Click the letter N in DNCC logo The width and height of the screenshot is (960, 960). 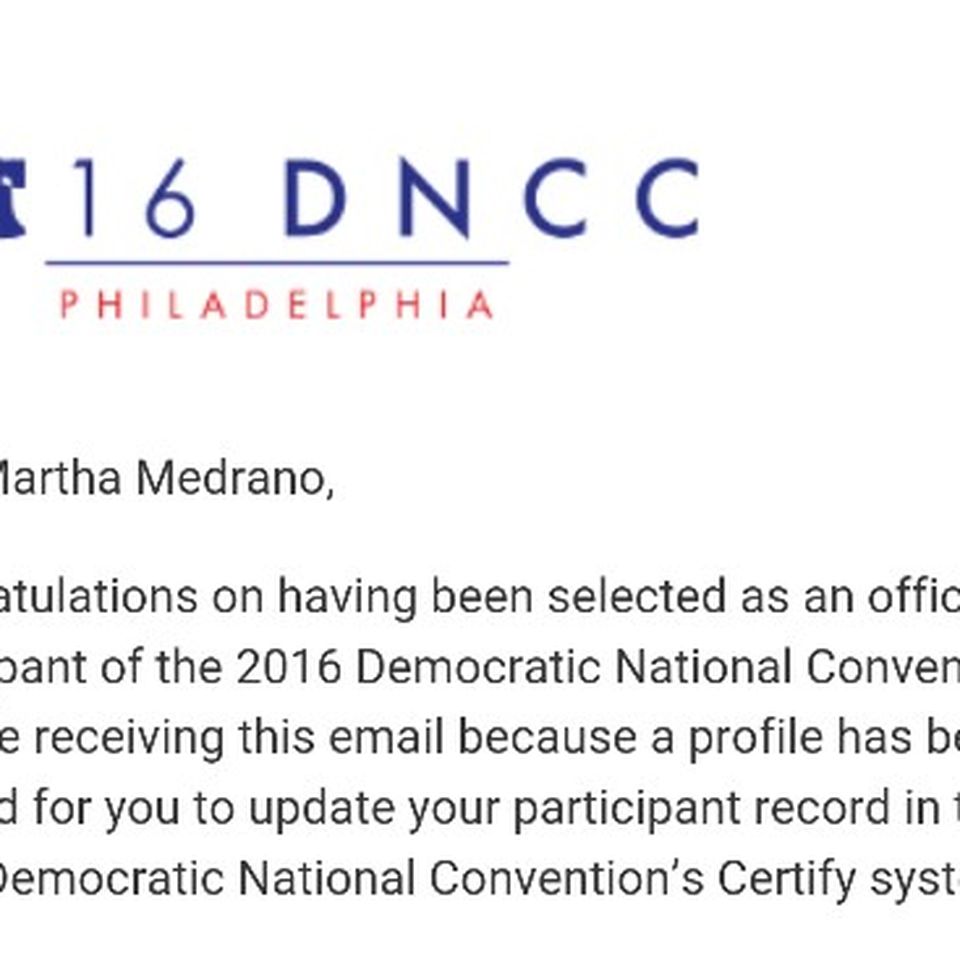click(x=435, y=198)
